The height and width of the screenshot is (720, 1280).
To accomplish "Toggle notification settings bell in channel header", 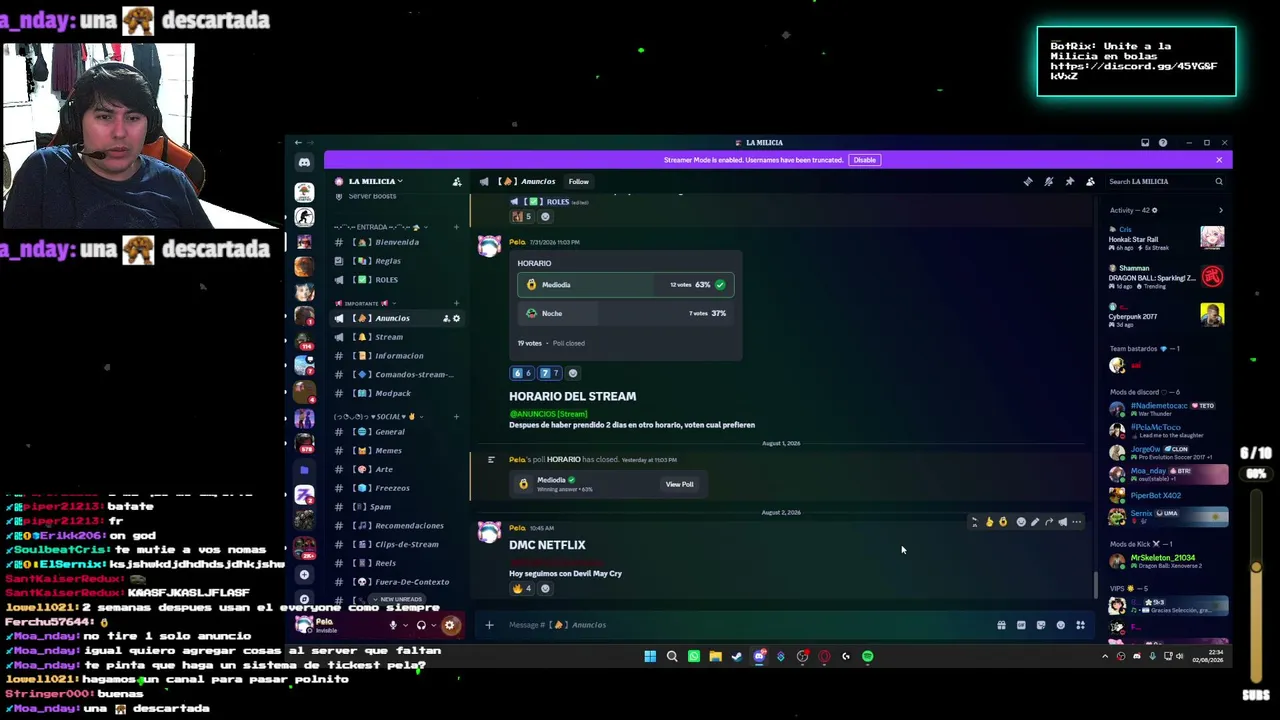I will (1049, 181).
